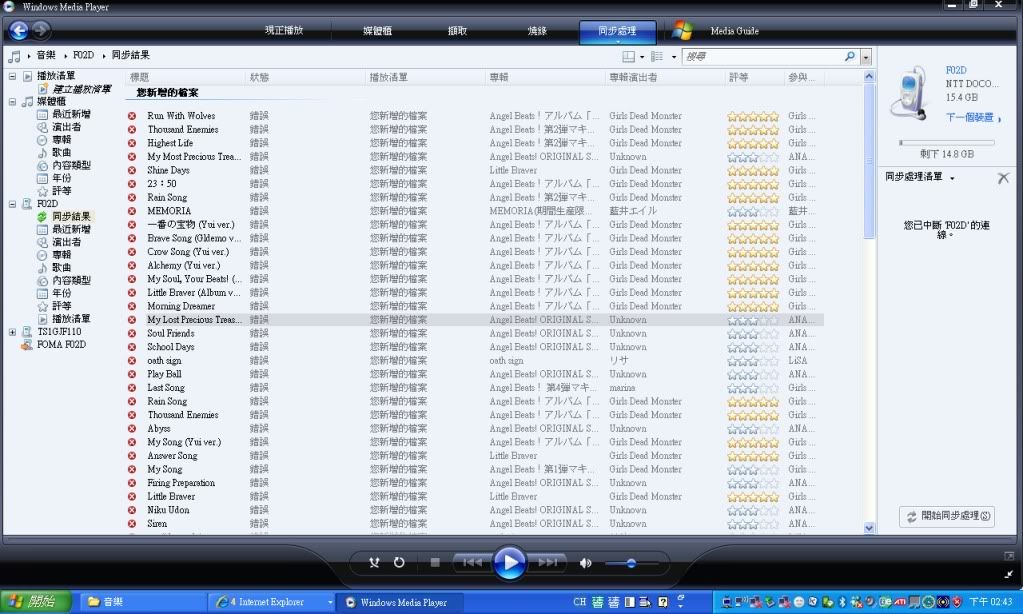Select 建立播放清單 in the tree
1023x614 pixels.
pyautogui.click(x=82, y=89)
